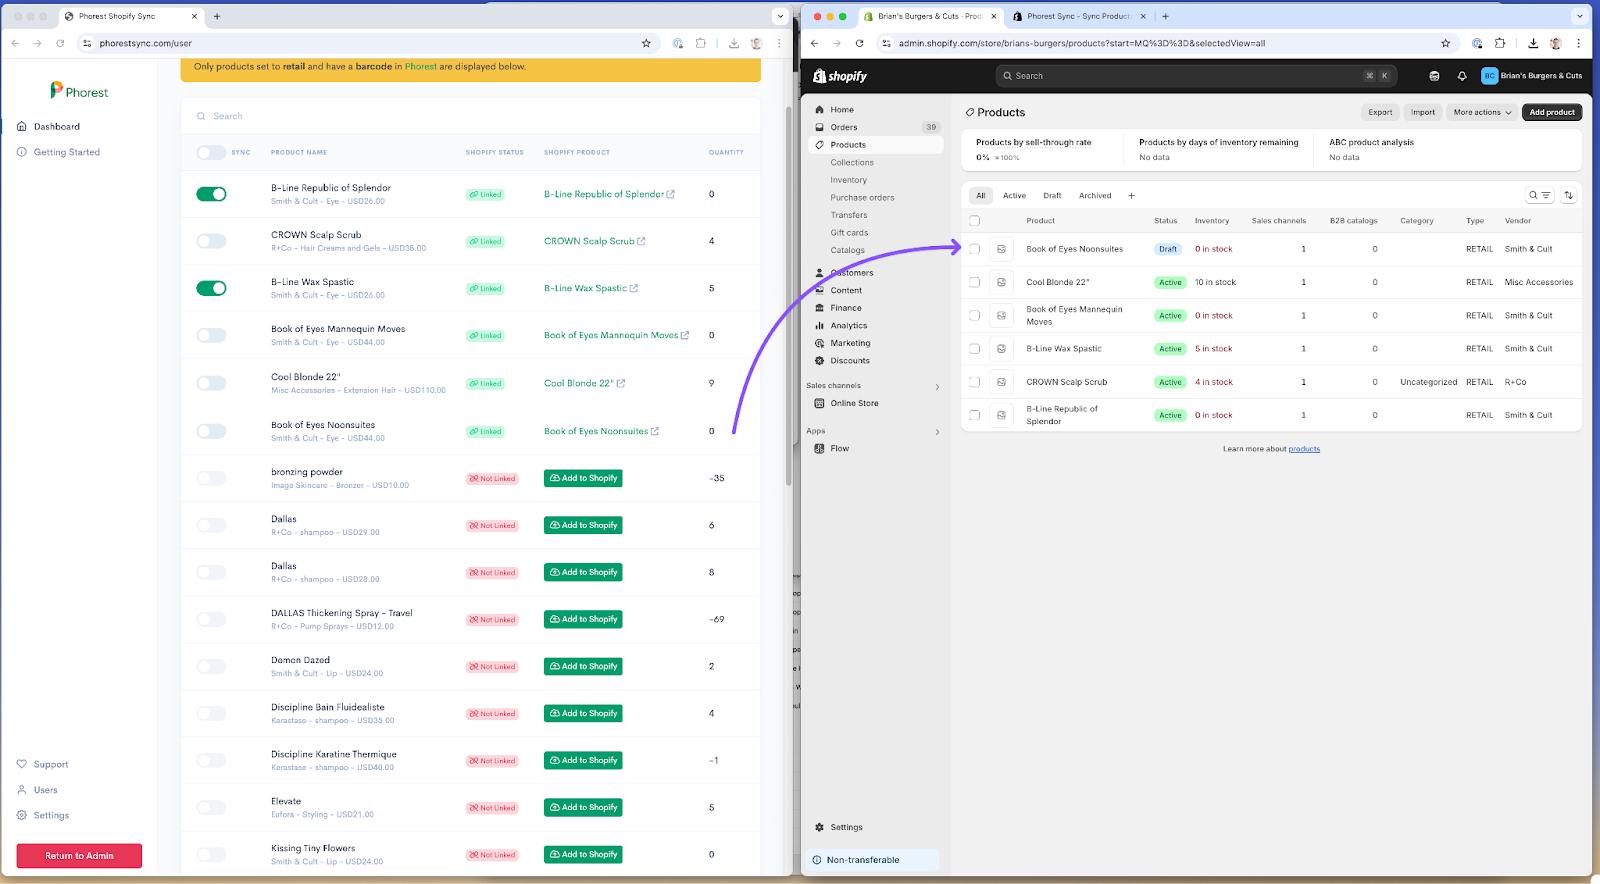
Task: Click Add to Shopify for Demon Dazed
Action: pyautogui.click(x=583, y=666)
